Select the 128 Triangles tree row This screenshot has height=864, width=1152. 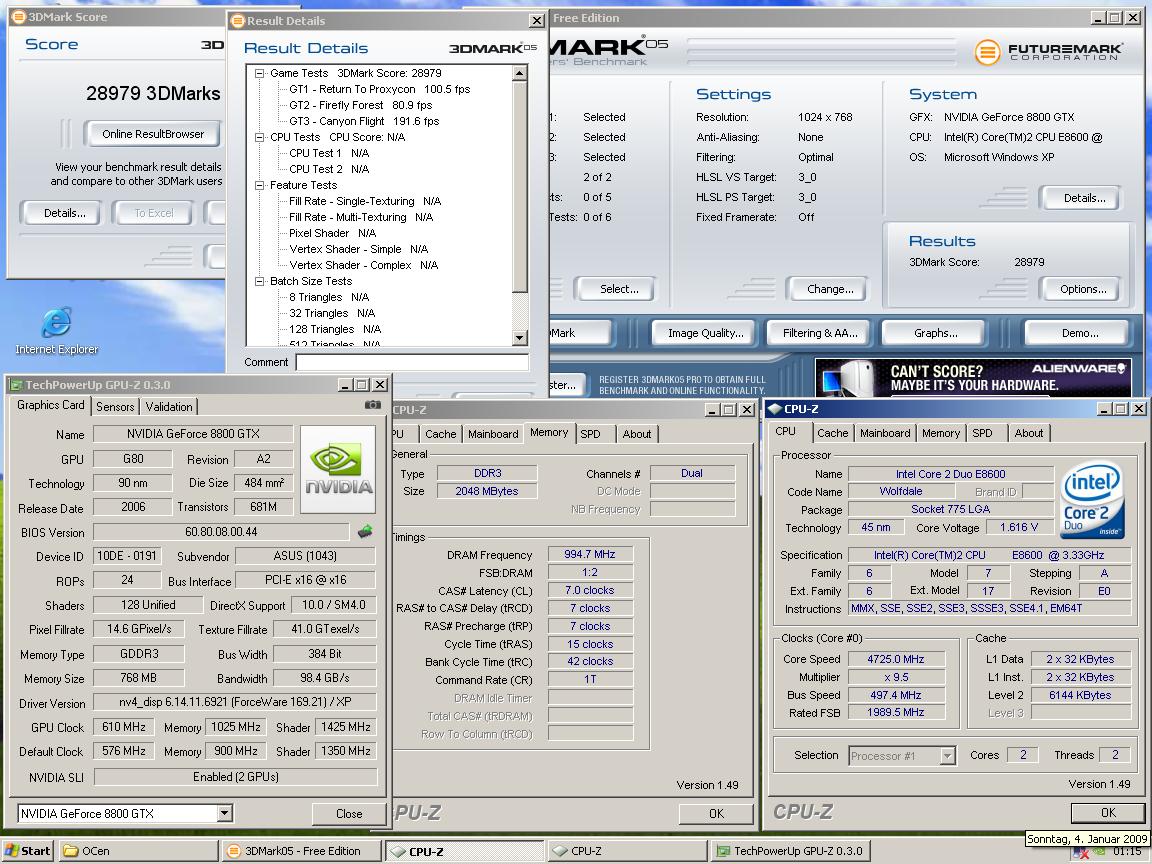335,329
